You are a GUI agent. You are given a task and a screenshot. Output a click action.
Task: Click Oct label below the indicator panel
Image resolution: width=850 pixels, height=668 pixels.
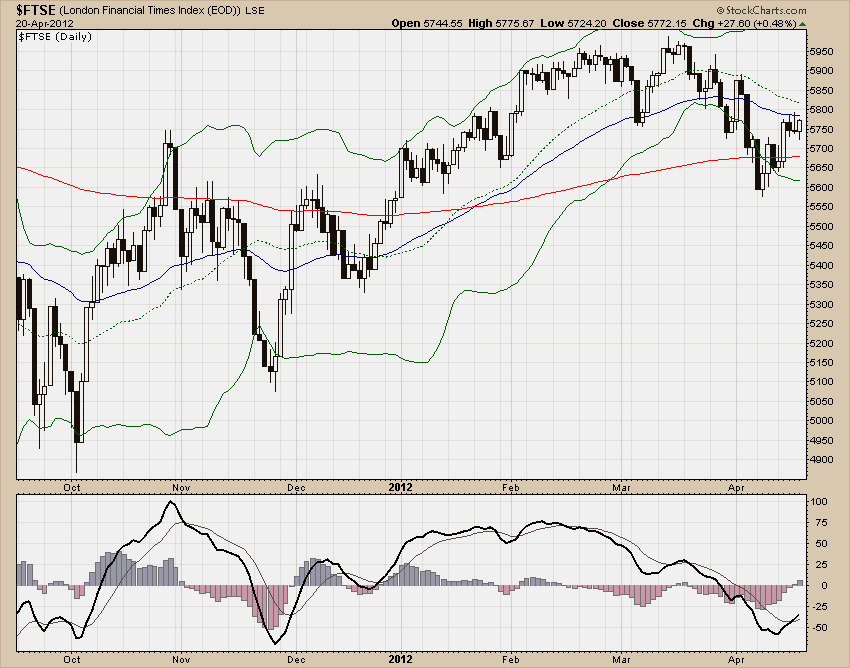point(72,660)
